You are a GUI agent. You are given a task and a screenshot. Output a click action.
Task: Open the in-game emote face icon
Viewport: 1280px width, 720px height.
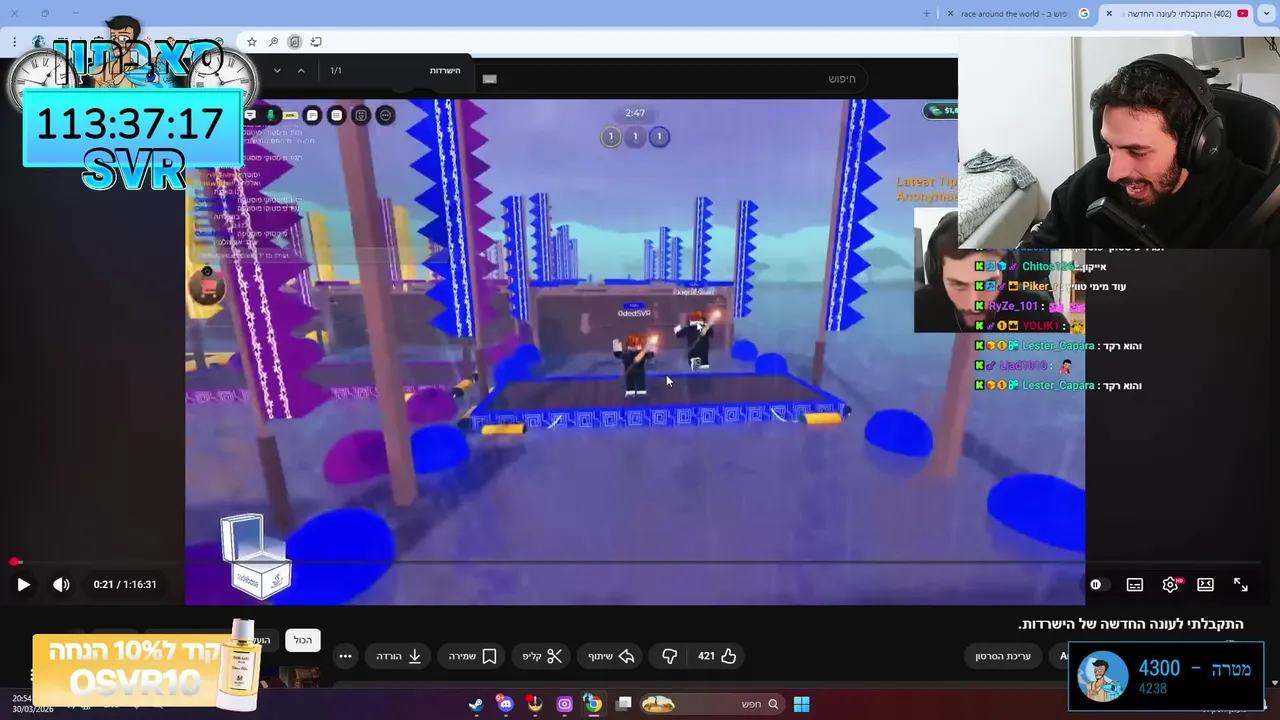tap(361, 115)
